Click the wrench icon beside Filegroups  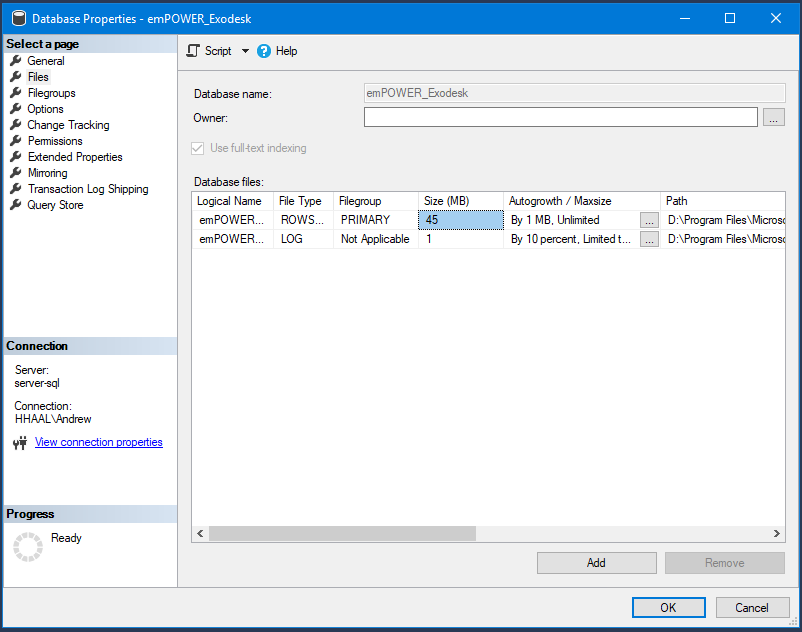pyautogui.click(x=16, y=93)
